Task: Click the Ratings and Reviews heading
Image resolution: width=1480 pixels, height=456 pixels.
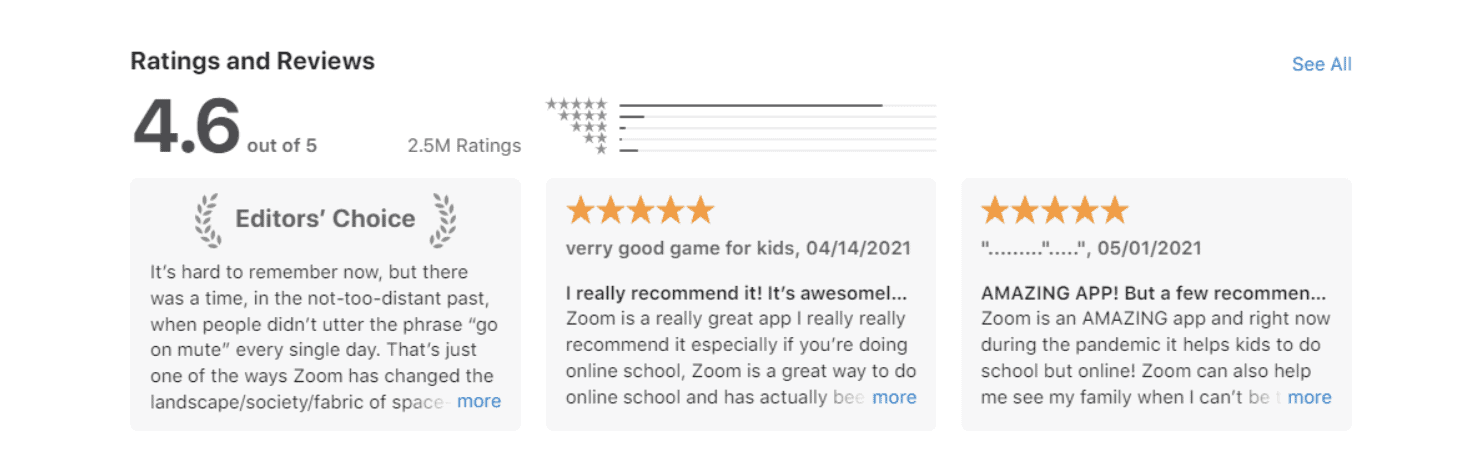Action: click(252, 61)
